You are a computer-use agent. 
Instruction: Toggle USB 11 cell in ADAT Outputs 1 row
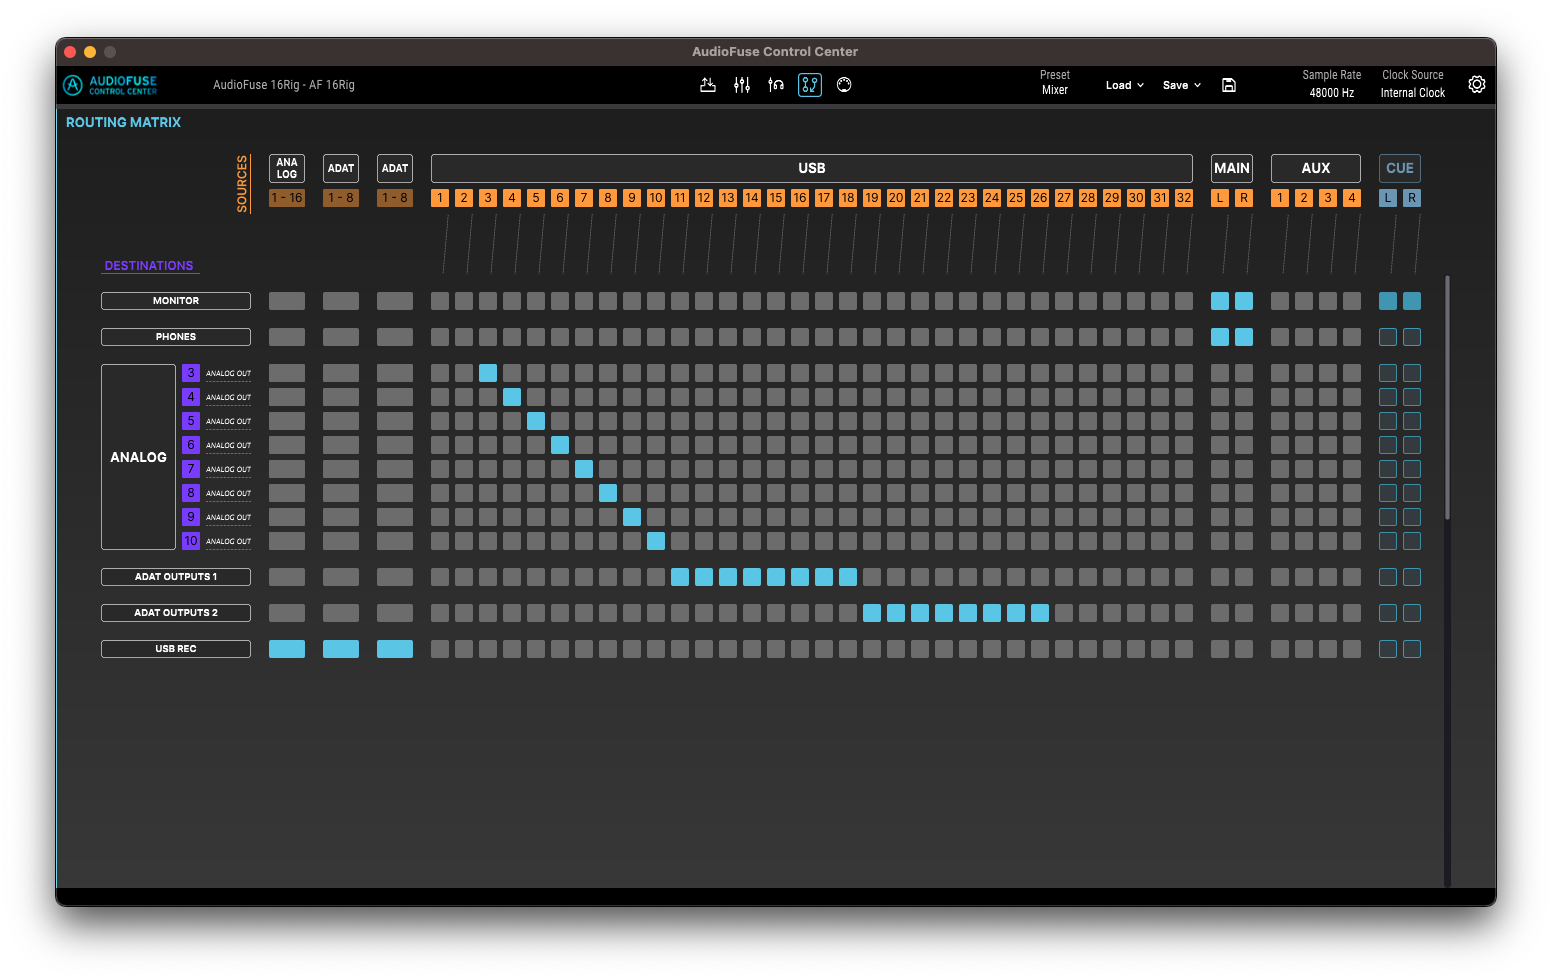click(680, 577)
